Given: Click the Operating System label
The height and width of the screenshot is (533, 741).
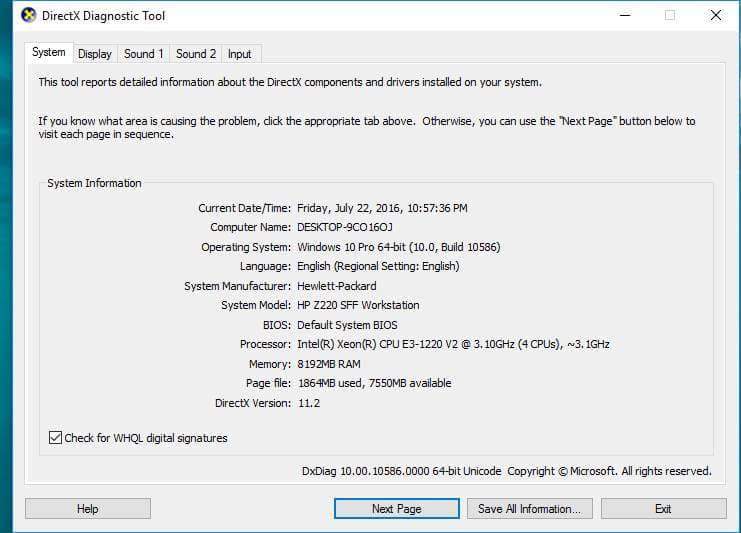Looking at the screenshot, I should (x=246, y=247).
